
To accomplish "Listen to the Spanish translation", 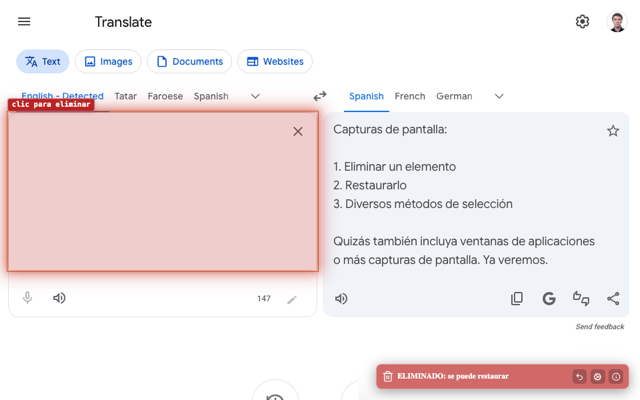I will (x=341, y=299).
